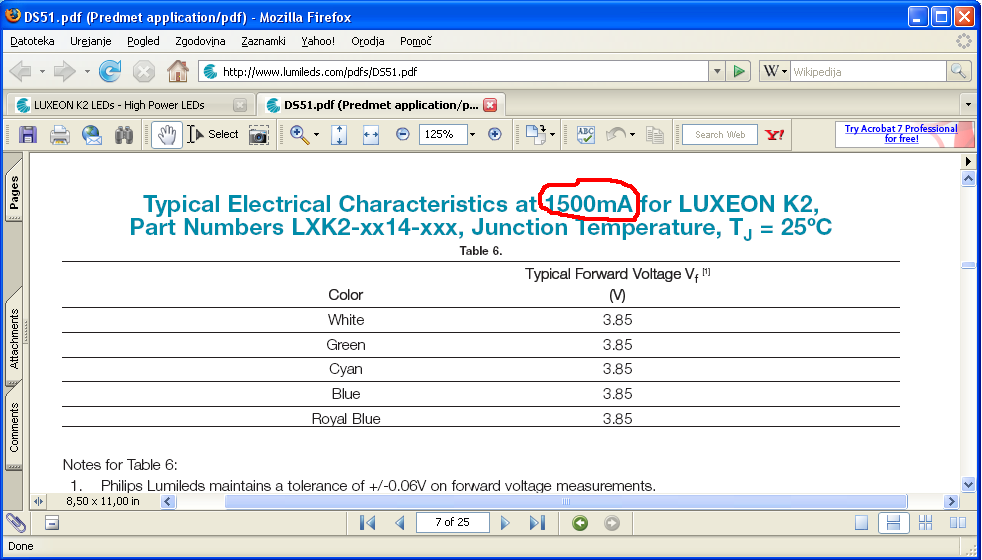
Task: Email the PDF using envelope-globe icon
Action: click(x=92, y=135)
